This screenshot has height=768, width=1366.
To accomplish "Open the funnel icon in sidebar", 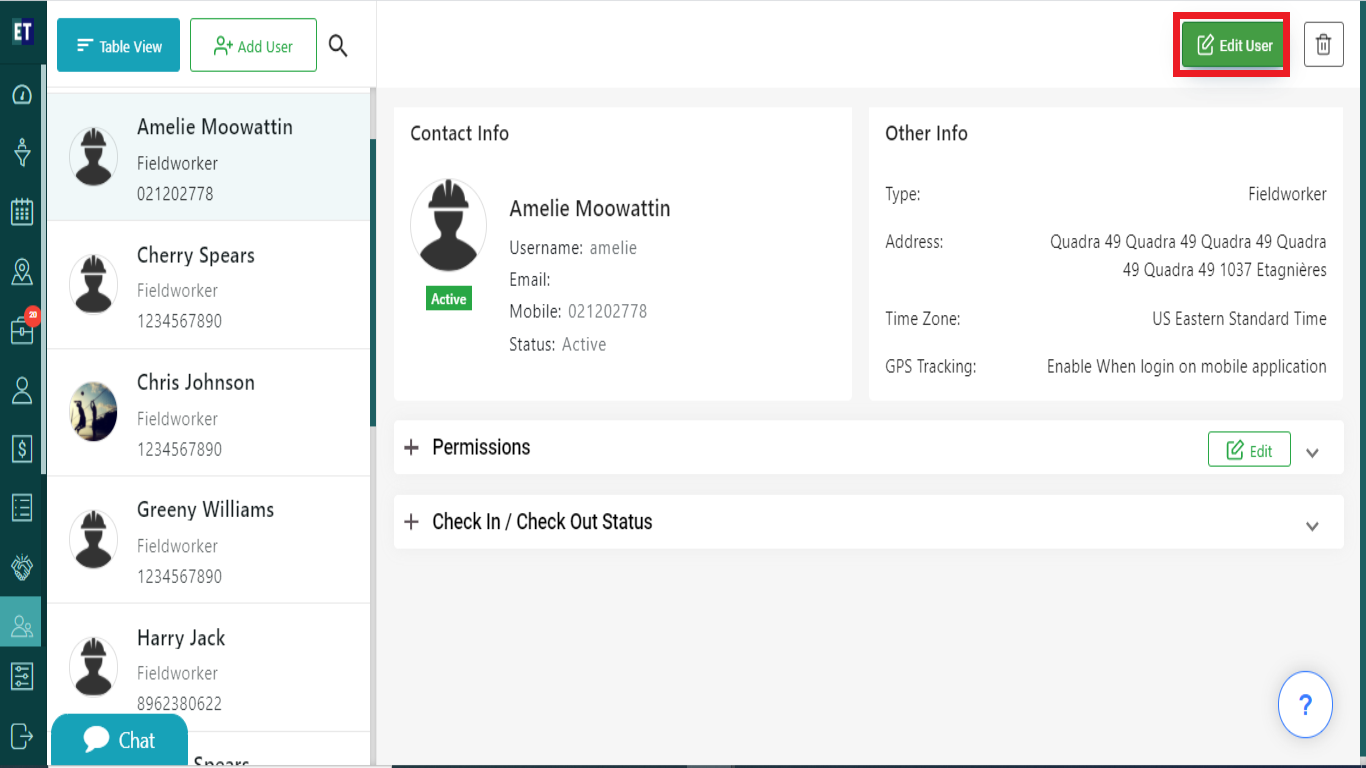I will point(22,153).
